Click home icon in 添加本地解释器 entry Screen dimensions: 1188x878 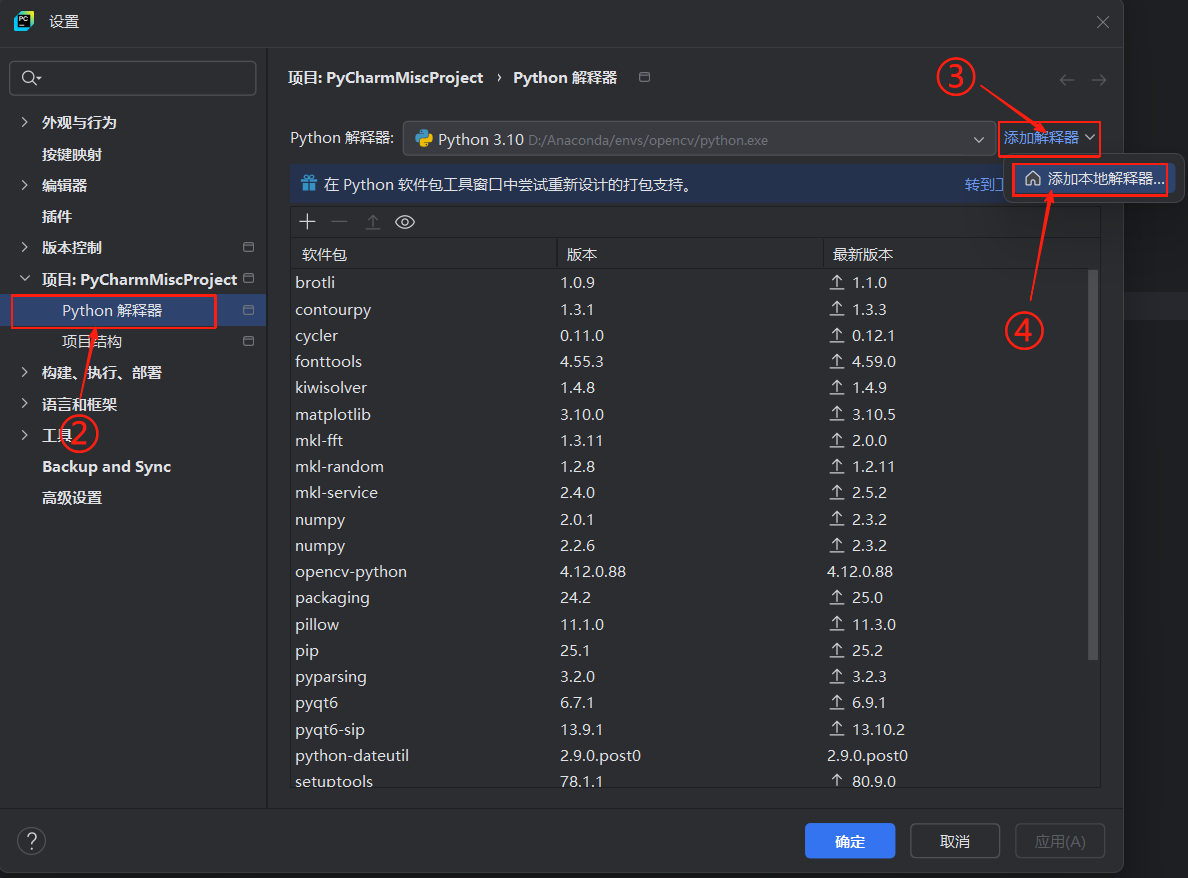[x=1033, y=179]
